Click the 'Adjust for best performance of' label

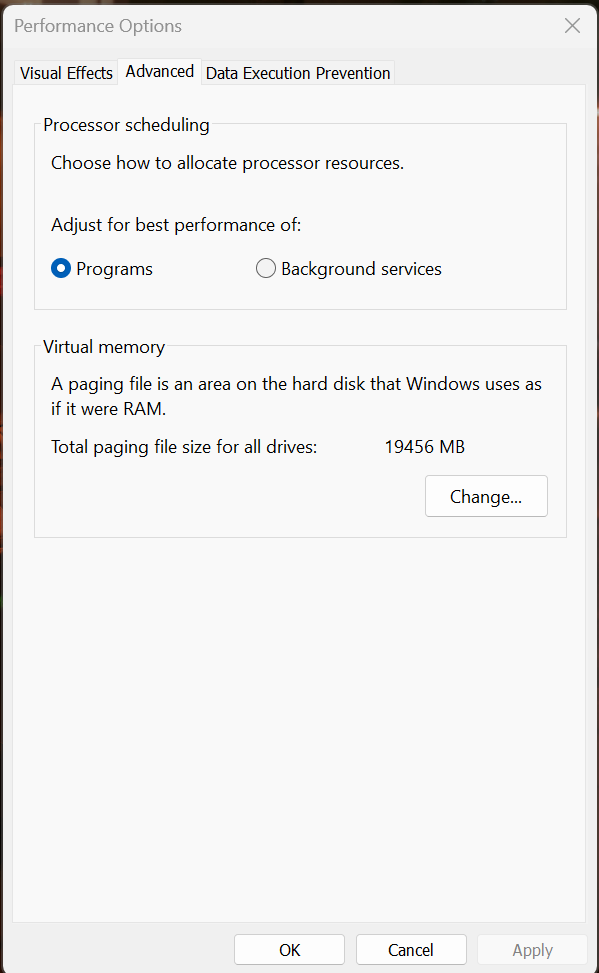tap(176, 225)
